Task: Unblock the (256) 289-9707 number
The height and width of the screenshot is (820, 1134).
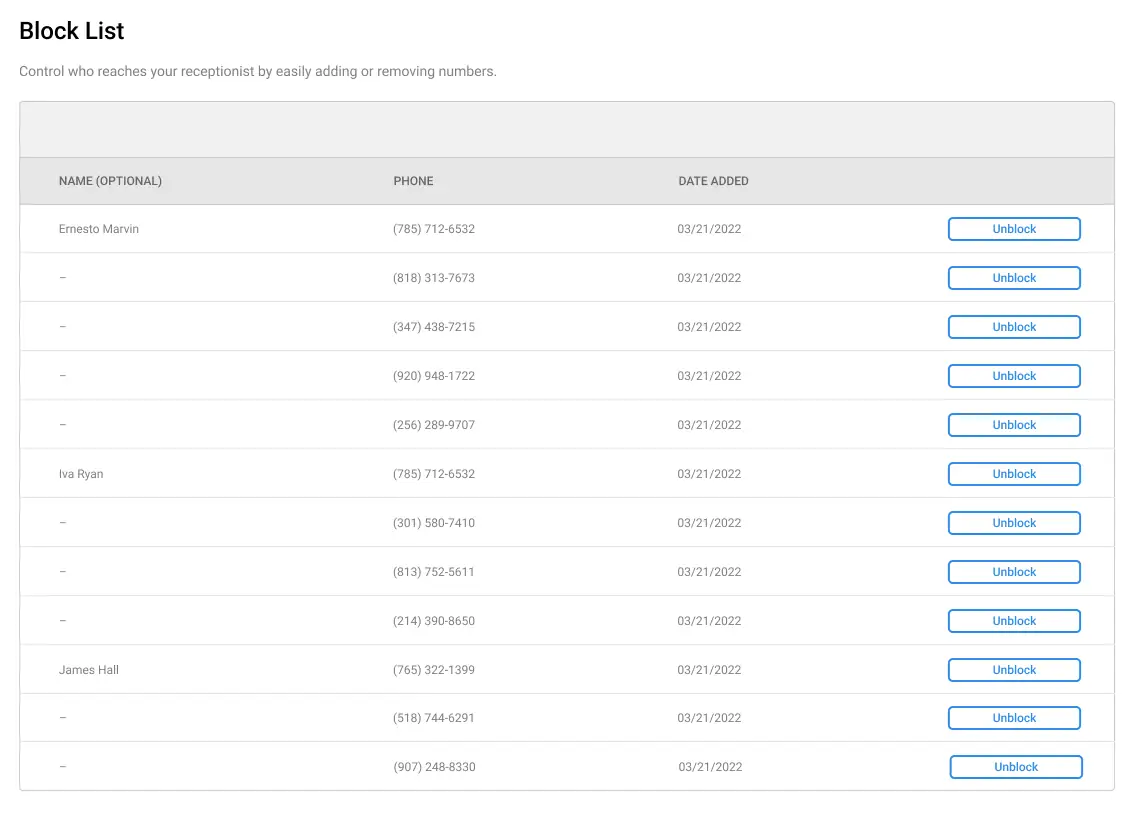Action: 1014,425
